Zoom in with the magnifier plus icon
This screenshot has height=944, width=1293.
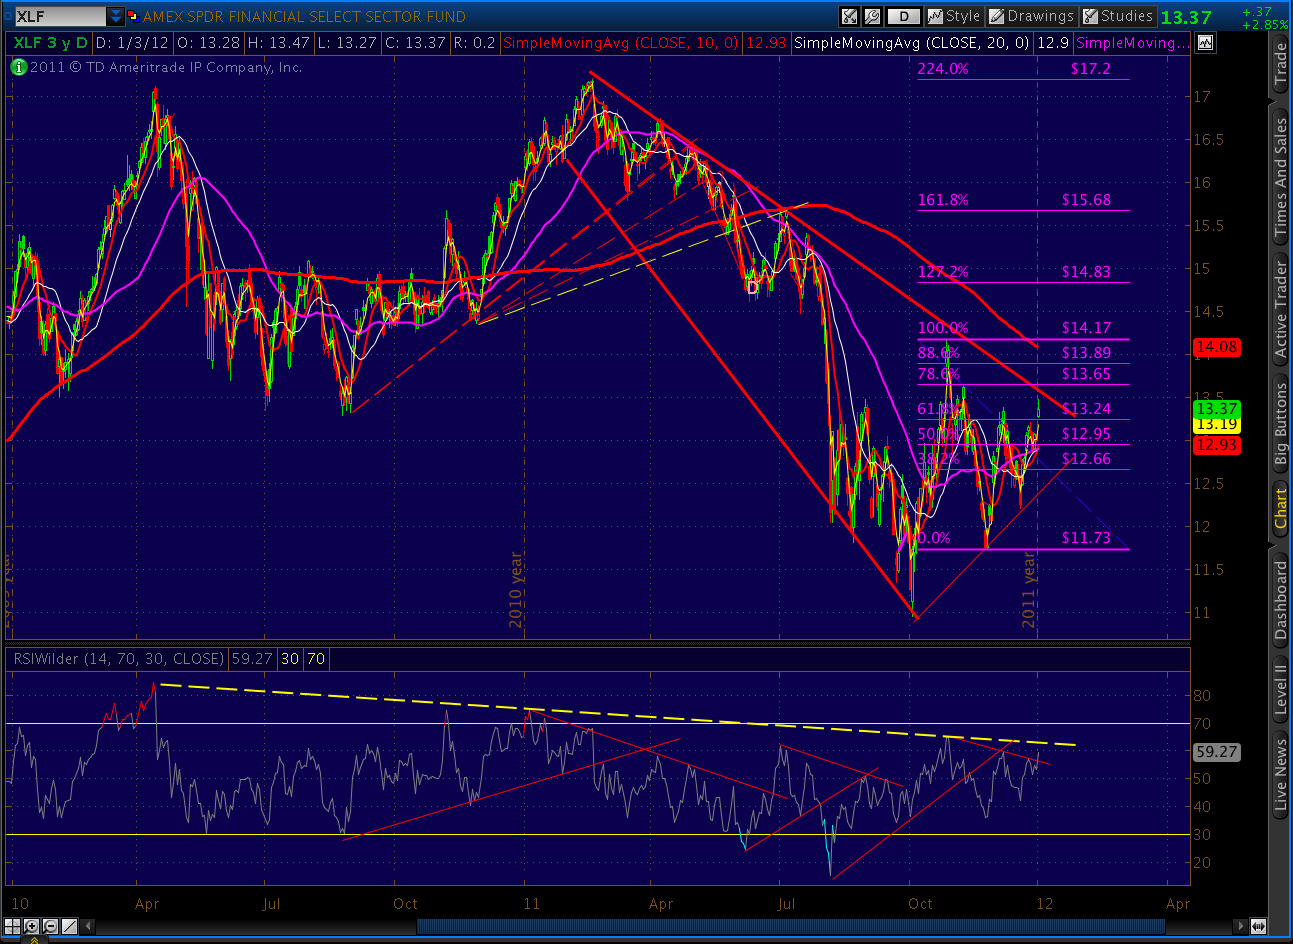32,926
